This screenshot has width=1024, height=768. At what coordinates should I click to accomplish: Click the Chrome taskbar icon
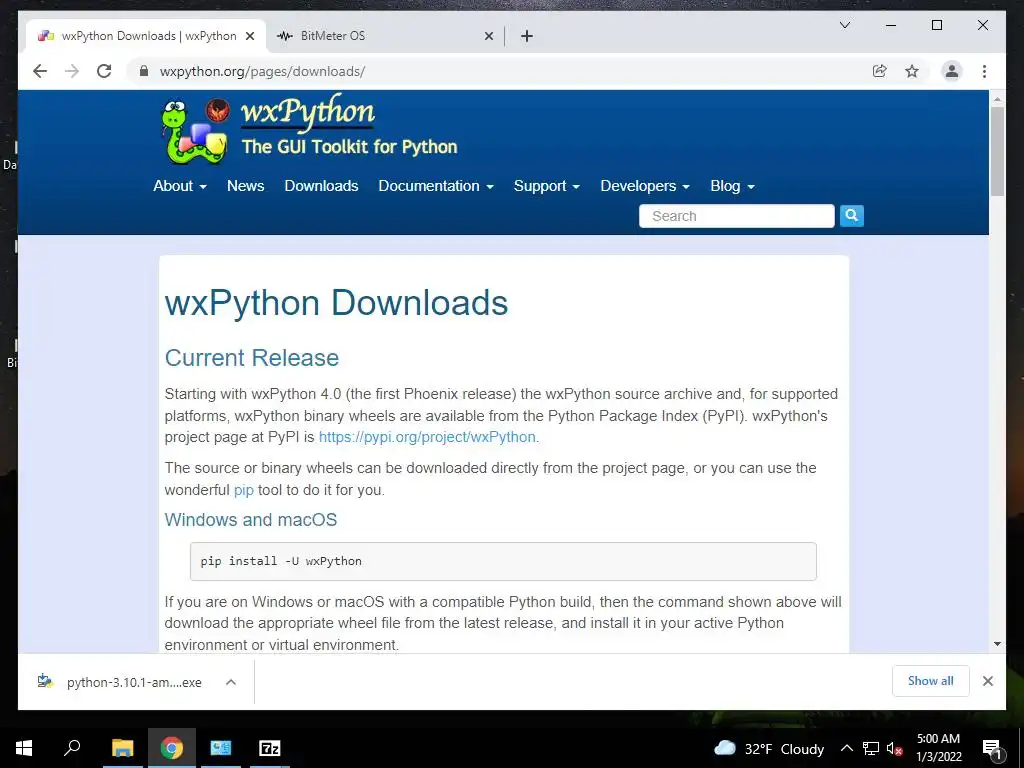point(171,748)
